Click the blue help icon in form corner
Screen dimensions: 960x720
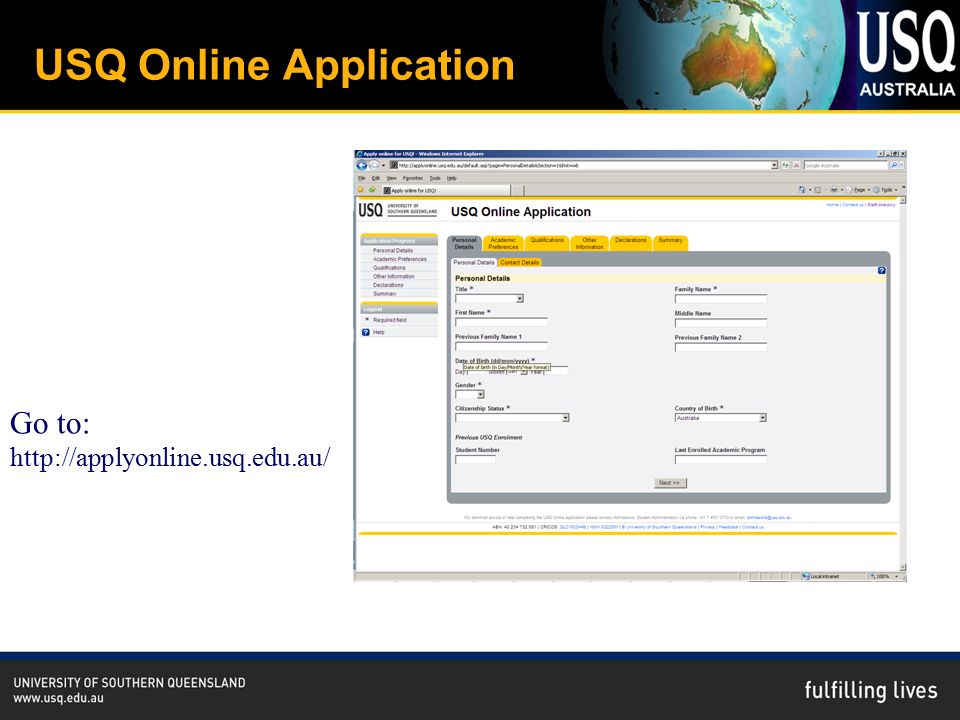[881, 270]
